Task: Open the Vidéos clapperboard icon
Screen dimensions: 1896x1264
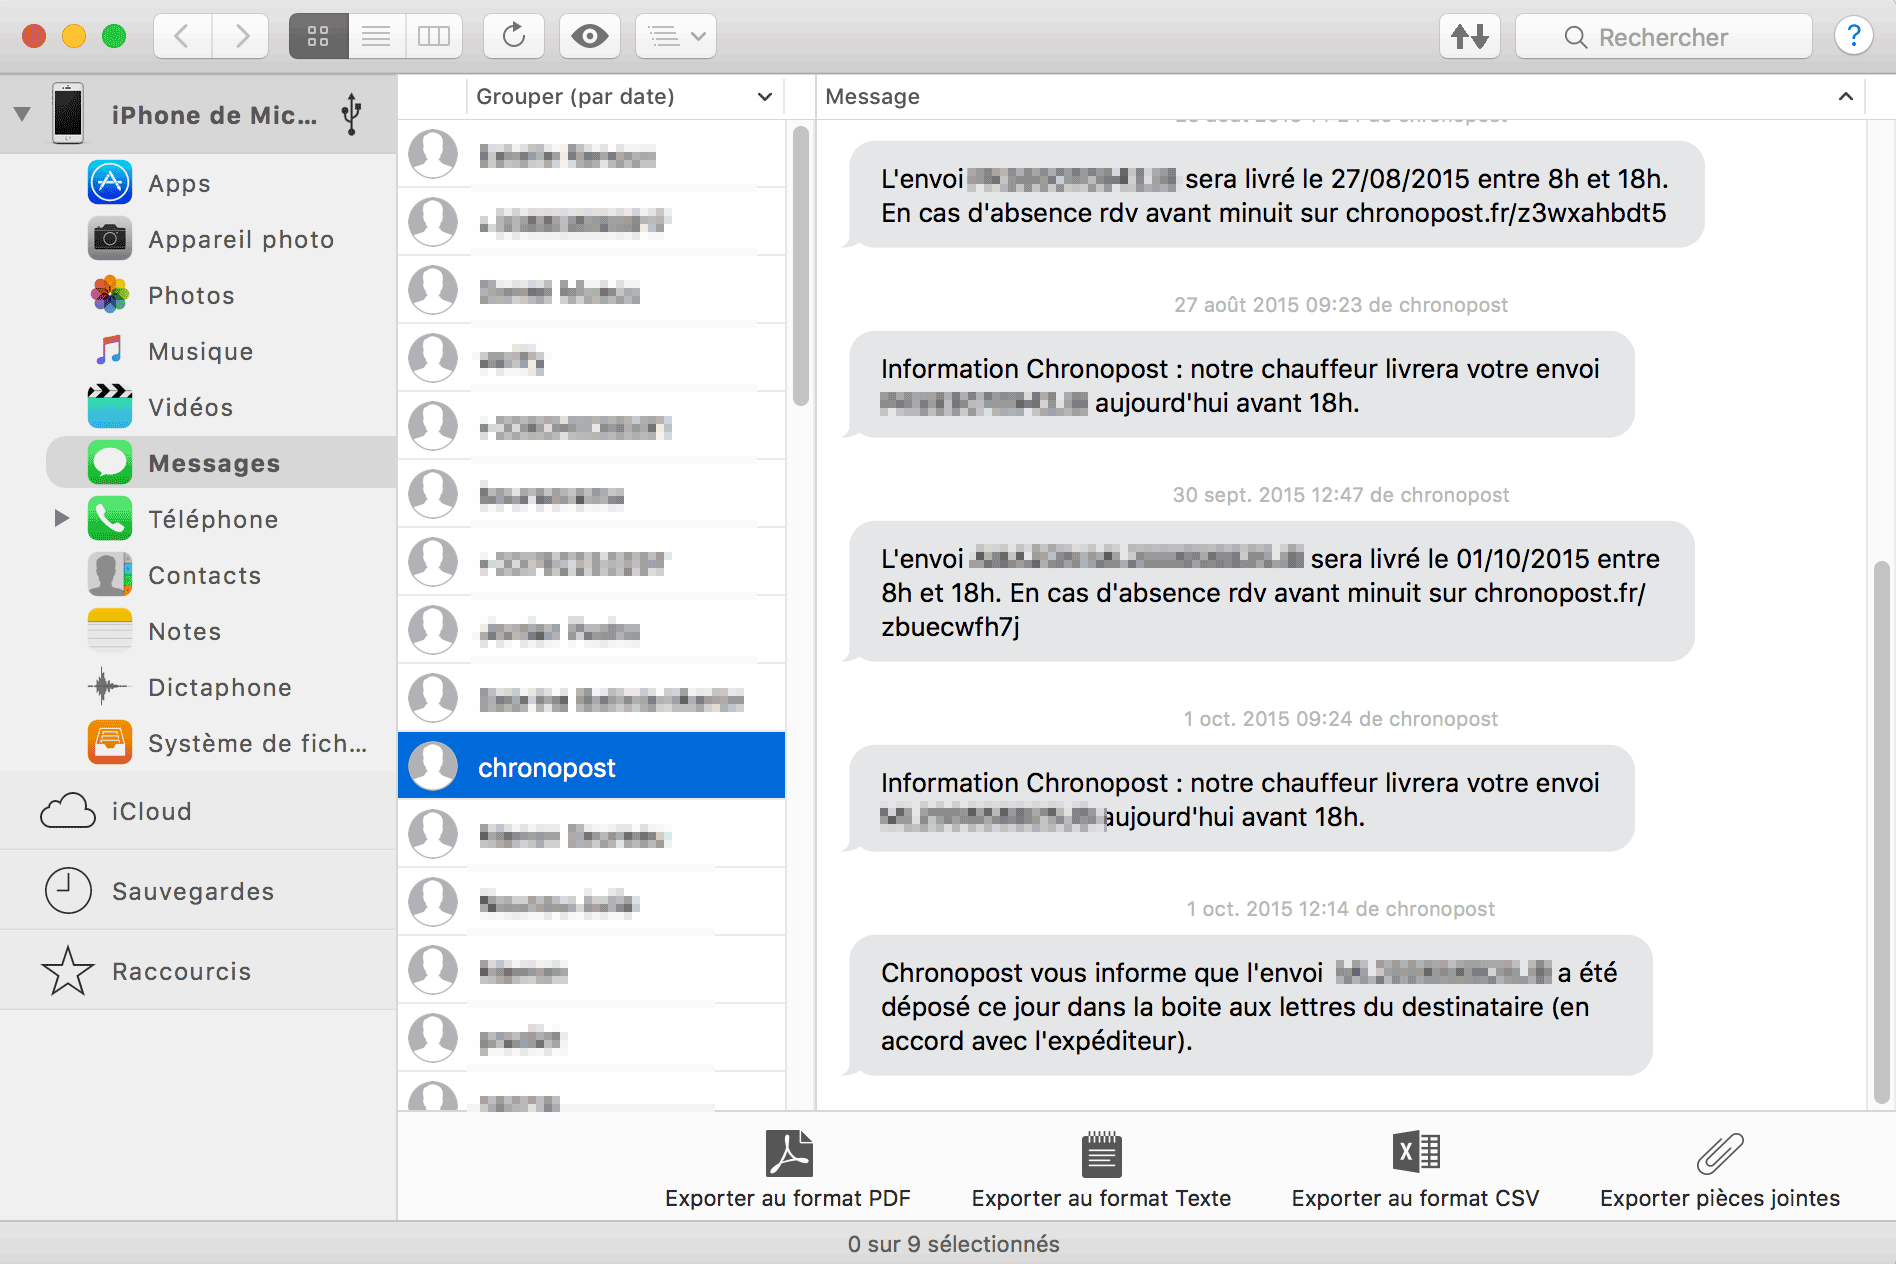Action: pyautogui.click(x=110, y=407)
